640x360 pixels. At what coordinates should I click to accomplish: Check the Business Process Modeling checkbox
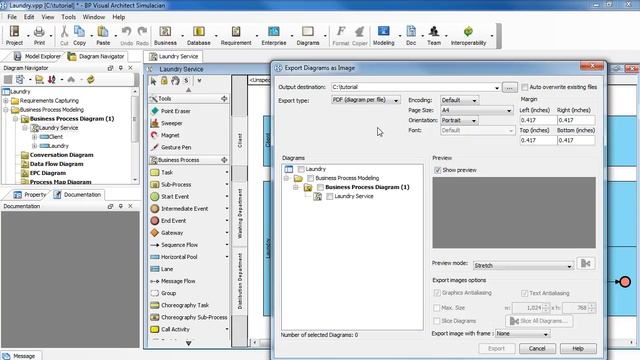coord(311,178)
